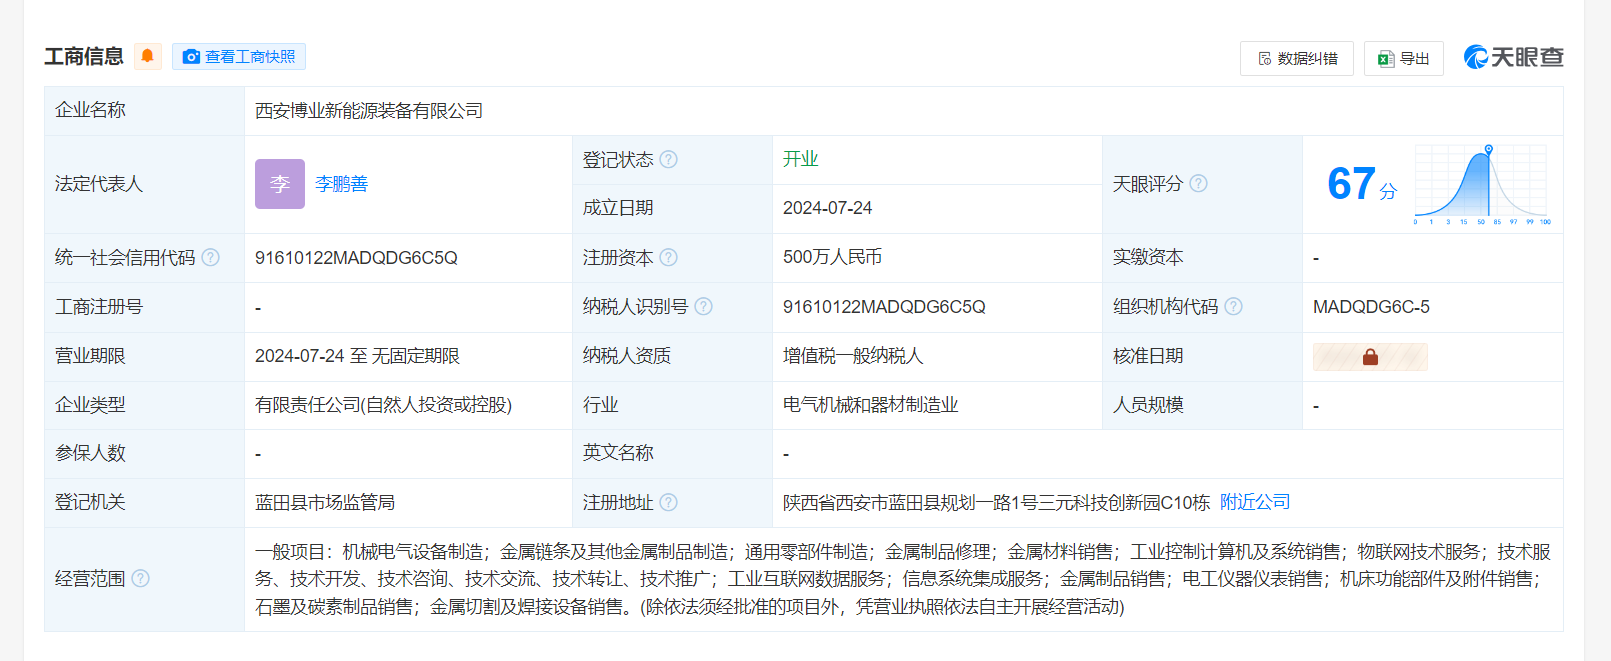Click 导出 export button
Viewport: 1611px width, 661px height.
point(1404,59)
